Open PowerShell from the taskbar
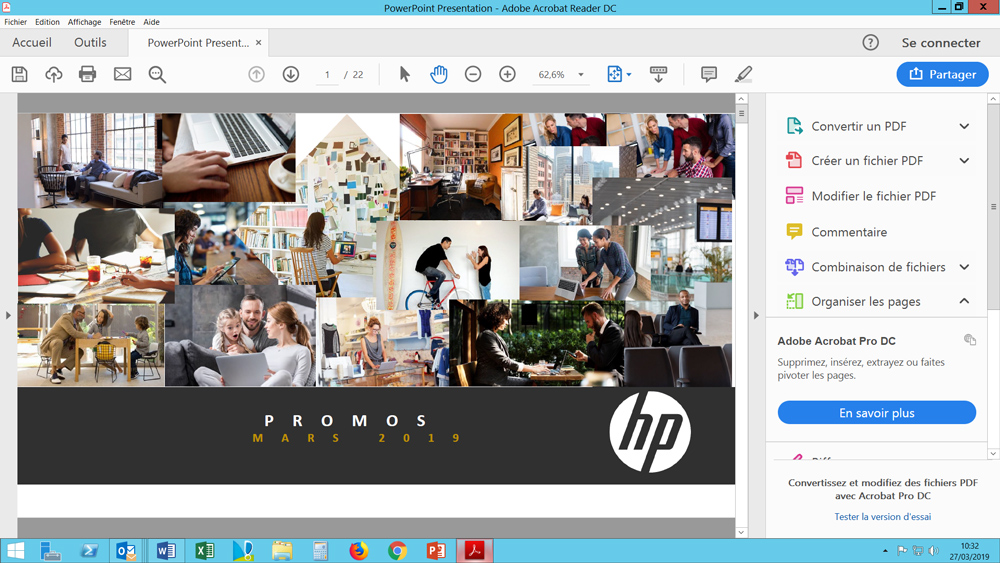 [x=89, y=551]
